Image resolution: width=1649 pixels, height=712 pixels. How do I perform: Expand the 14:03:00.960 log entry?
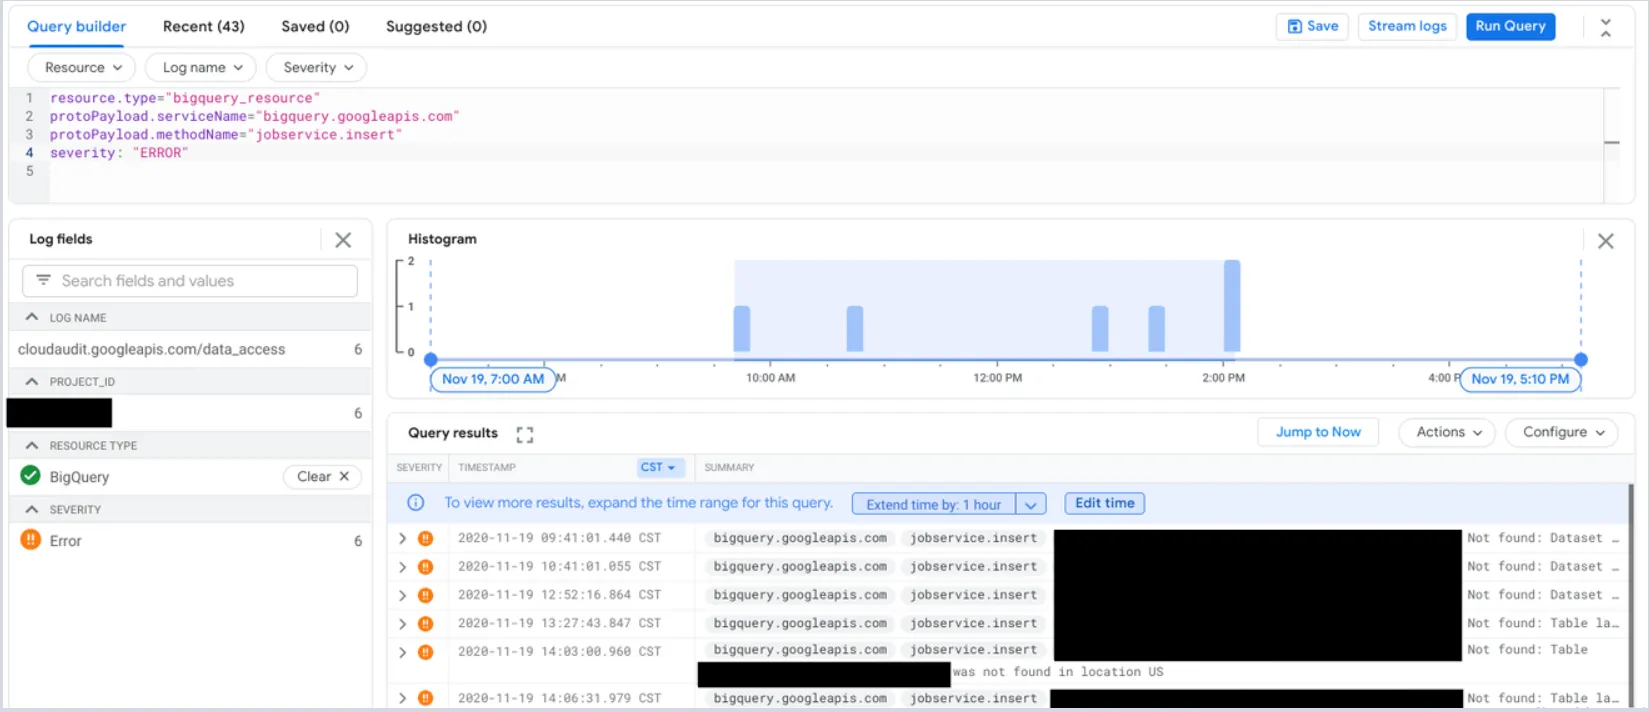click(x=403, y=651)
